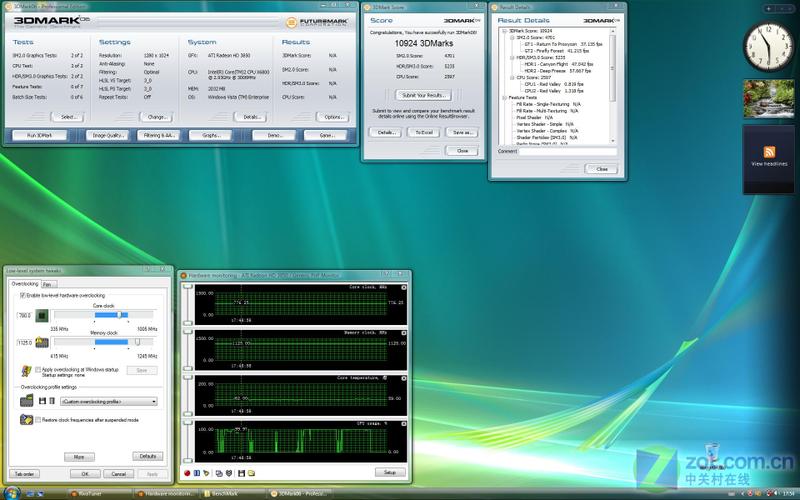Click the suspended mode icon beside Restore clock option
This screenshot has width=800, height=500.
pos(26,419)
